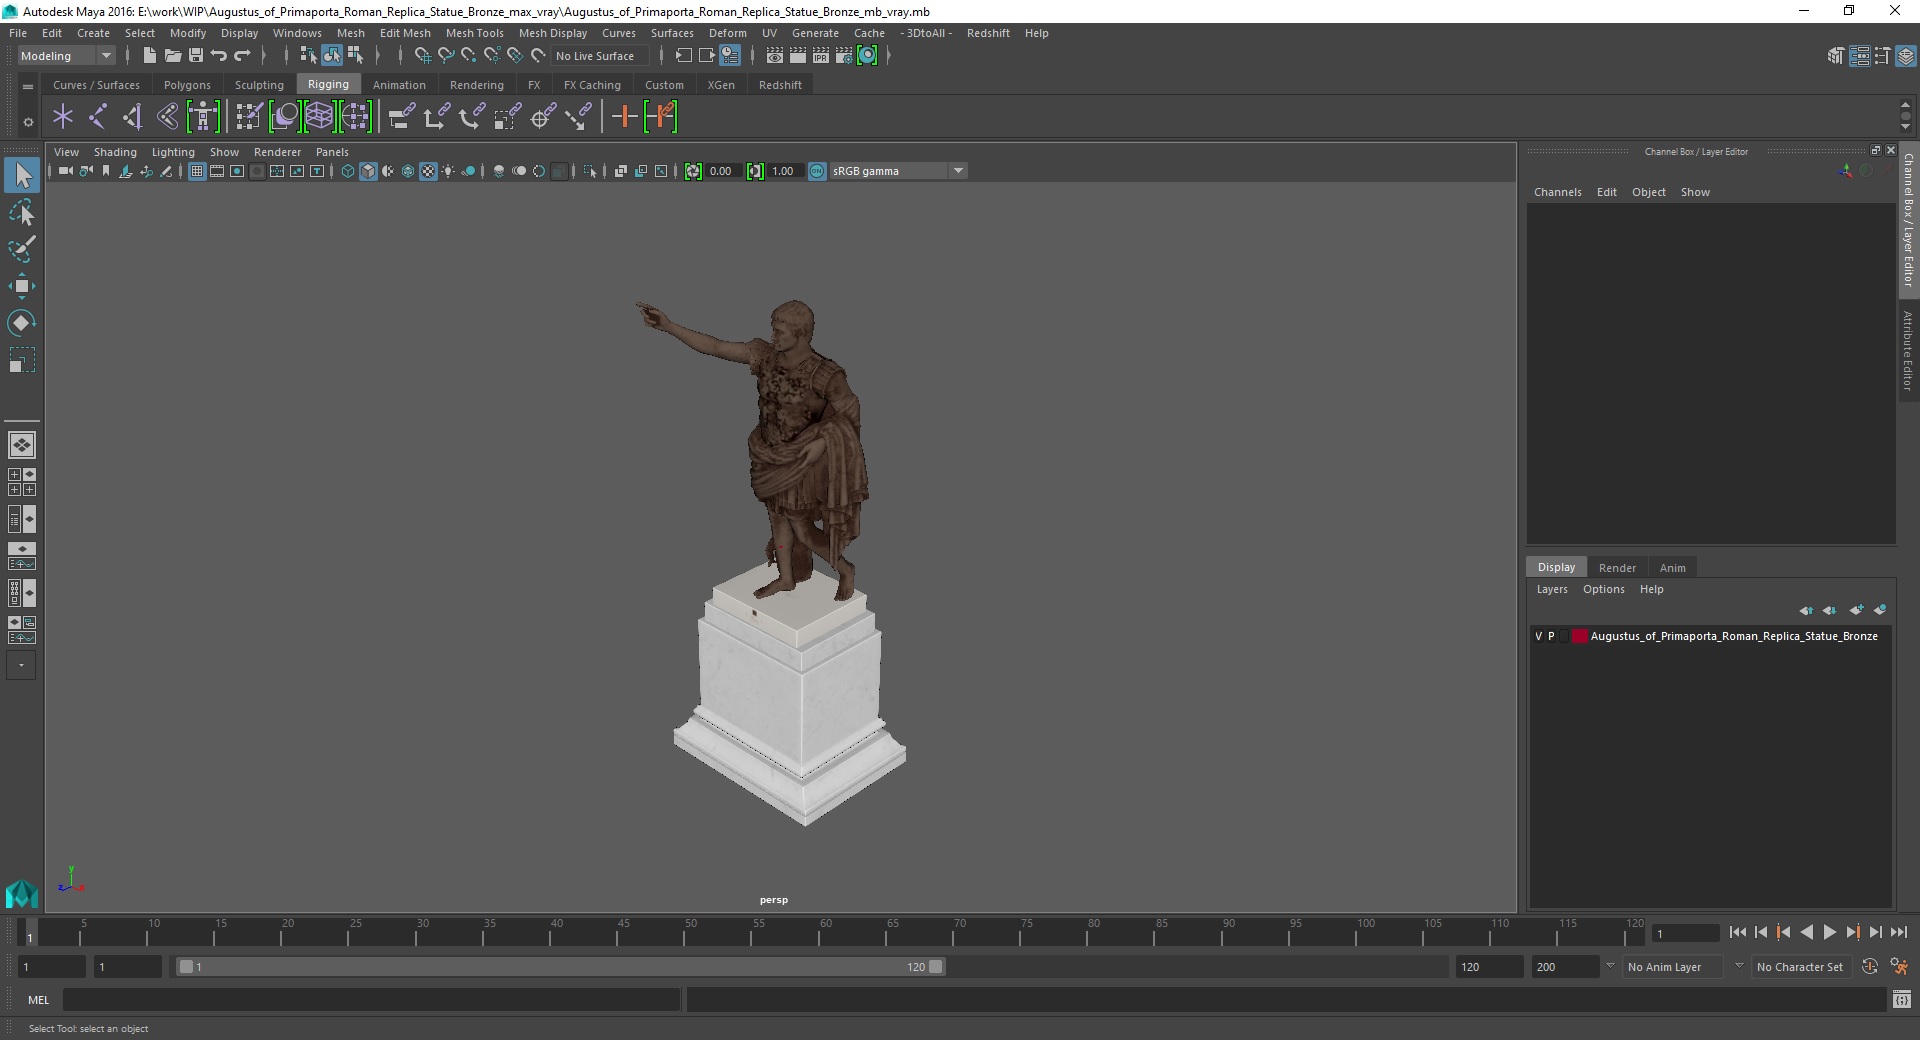
Task: Open the Mesh Tools menu
Action: [474, 33]
